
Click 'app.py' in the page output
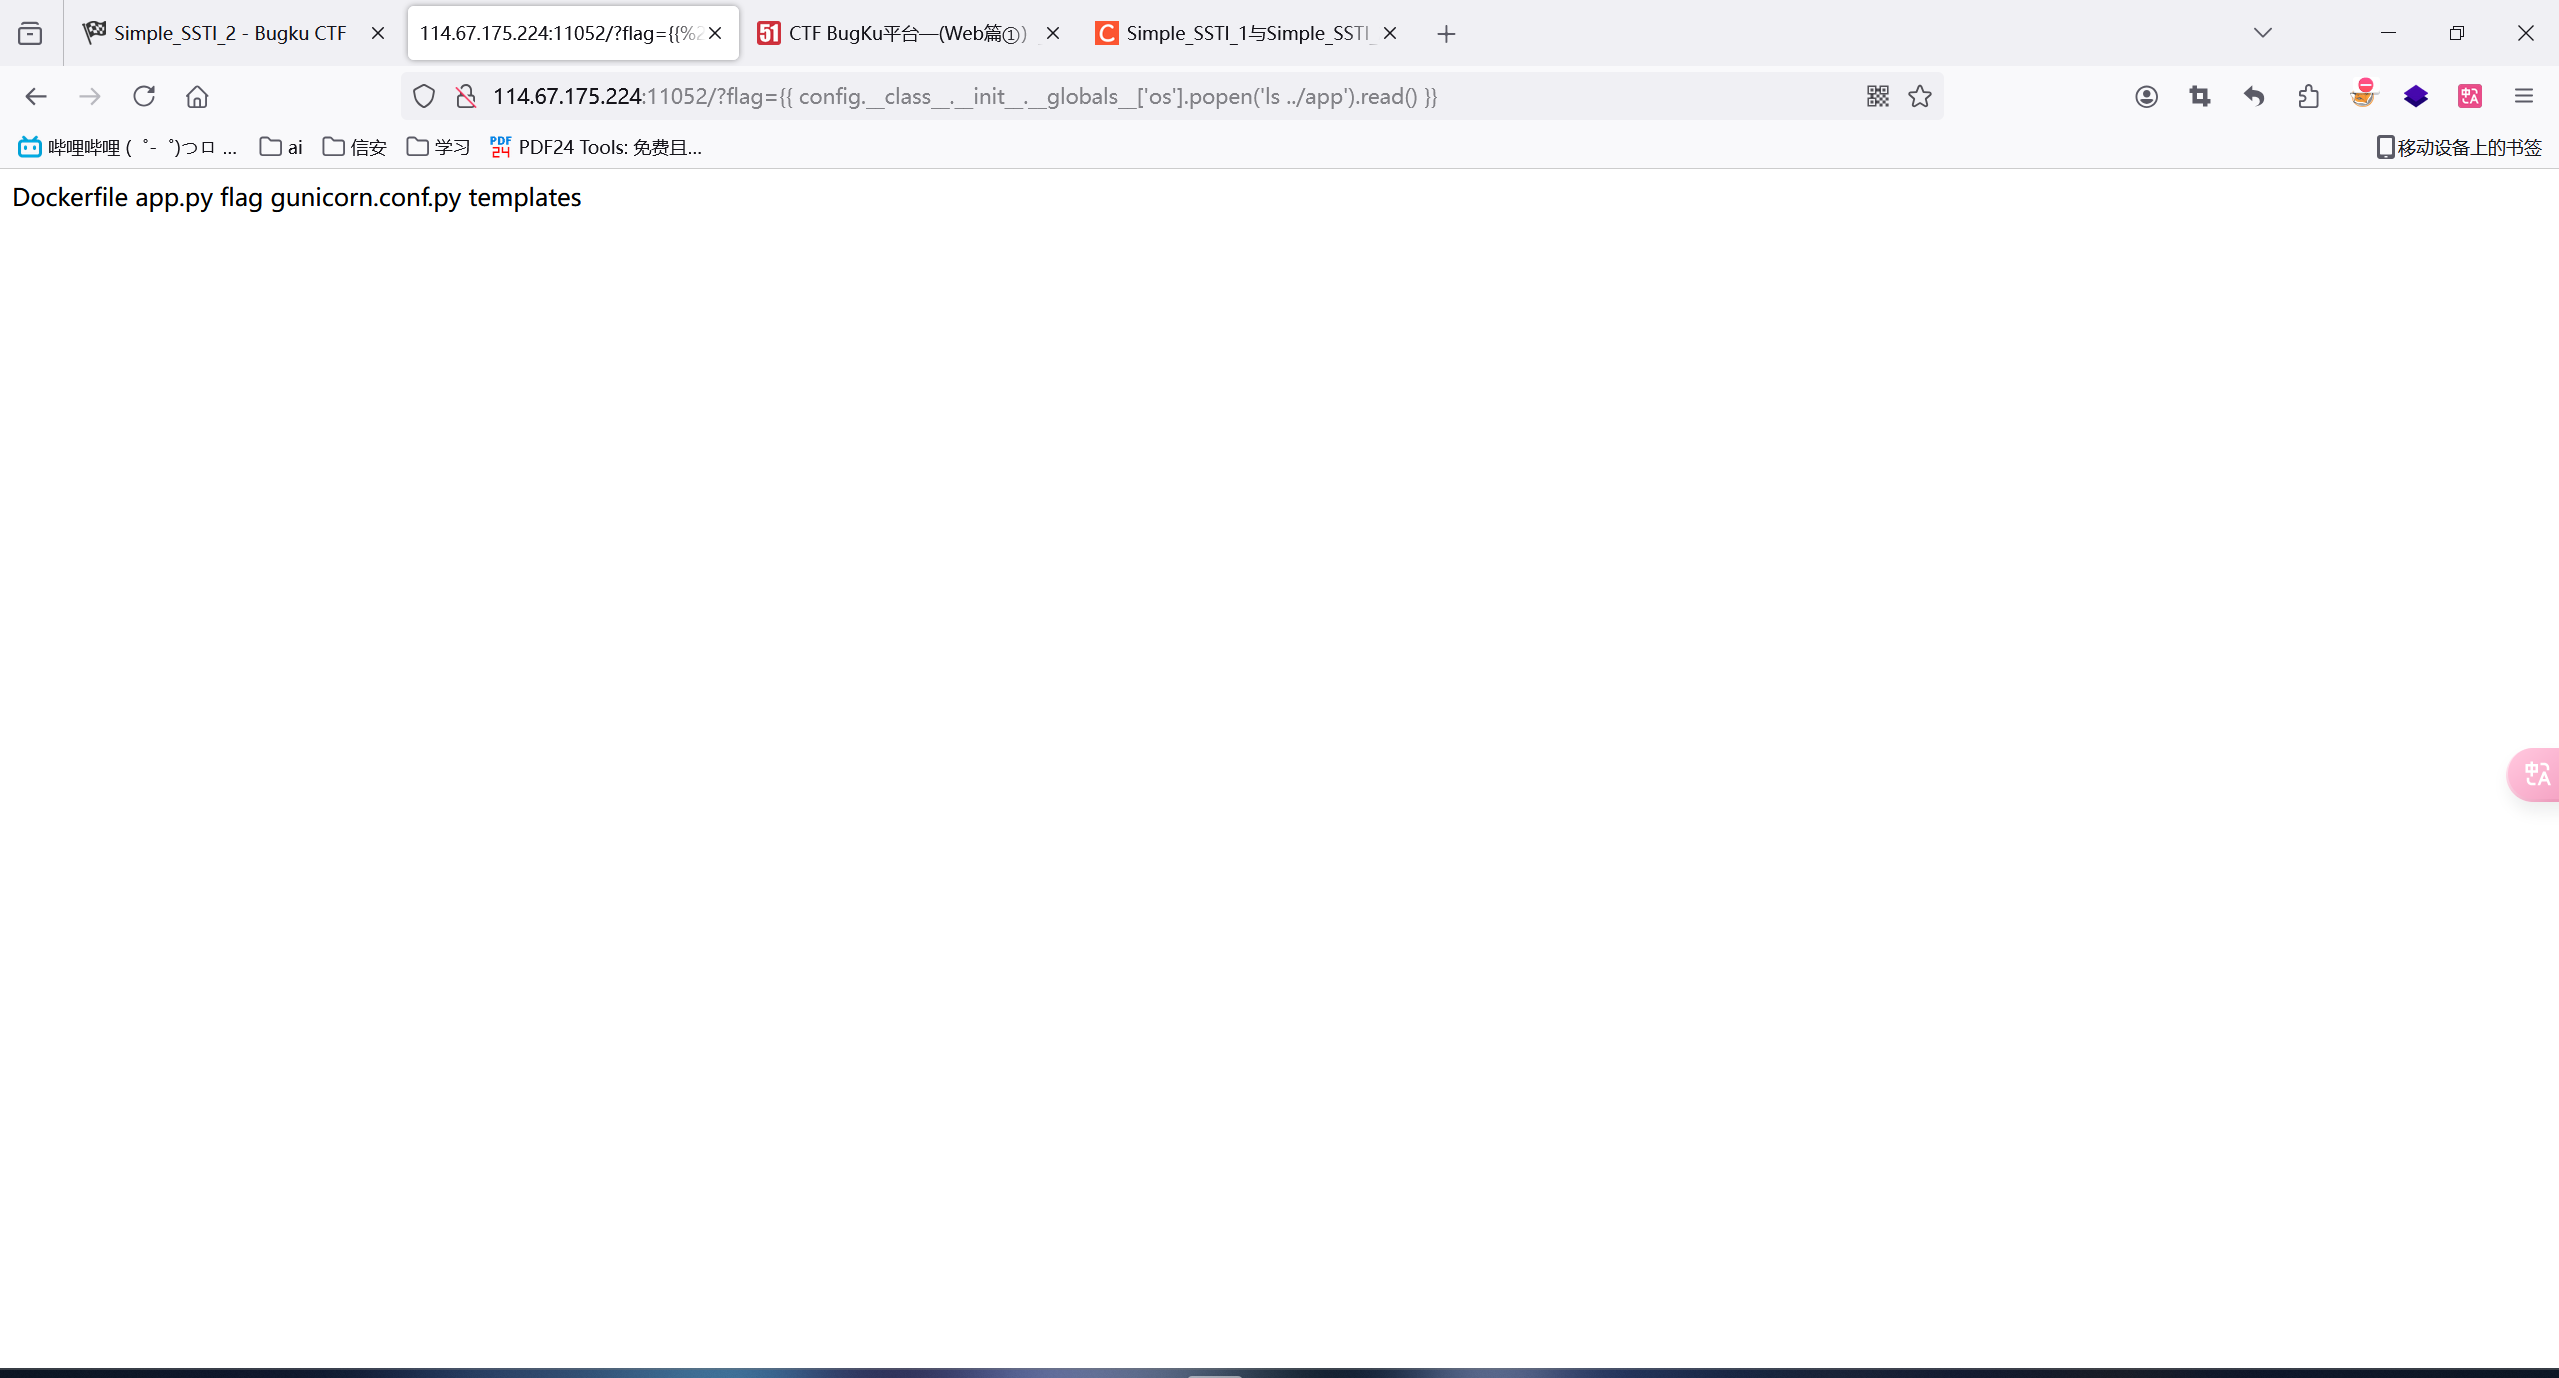point(174,198)
